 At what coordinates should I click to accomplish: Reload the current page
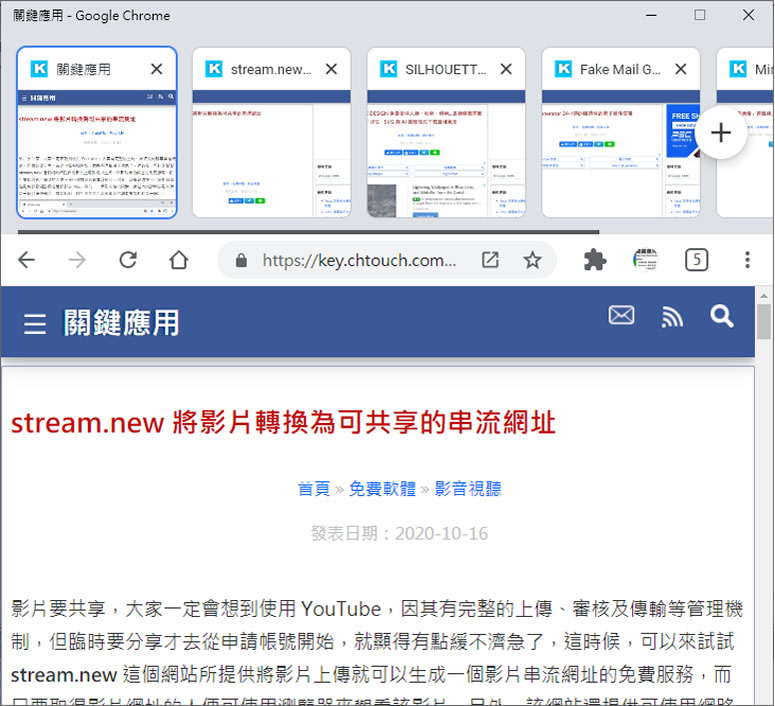pyautogui.click(x=128, y=260)
